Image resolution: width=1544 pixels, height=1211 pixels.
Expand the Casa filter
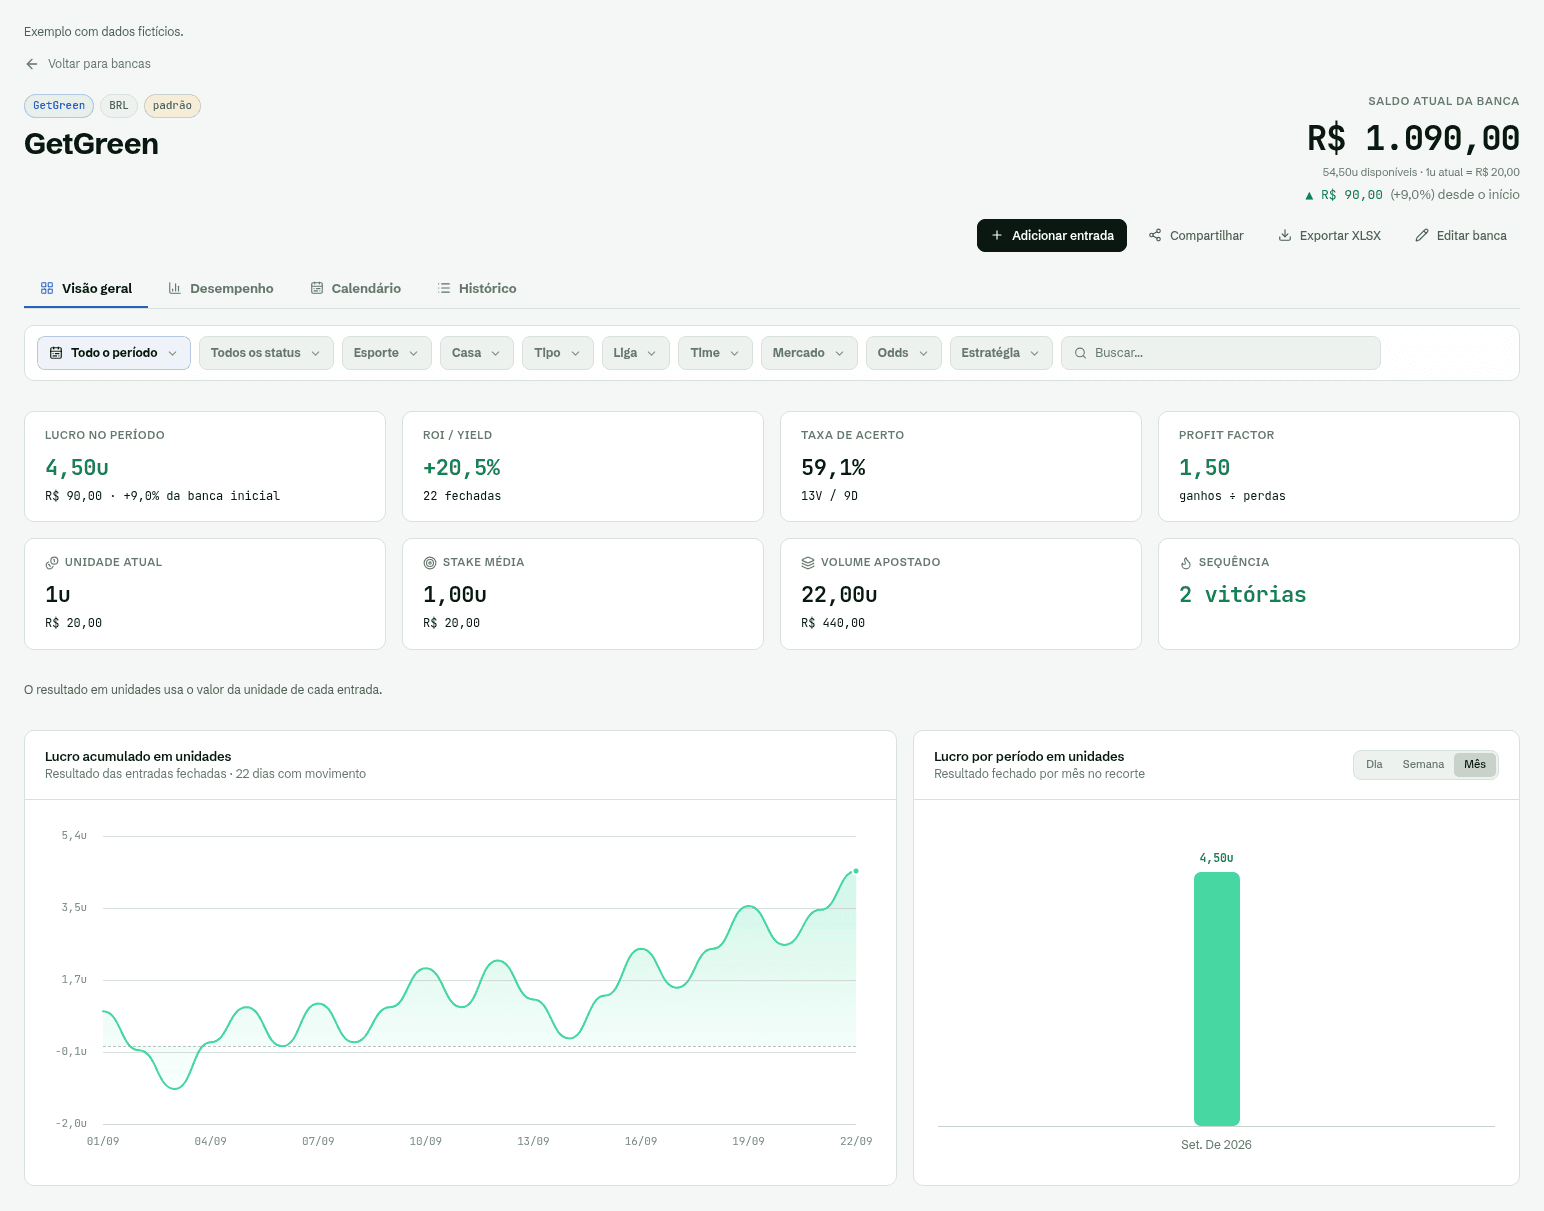tap(477, 353)
